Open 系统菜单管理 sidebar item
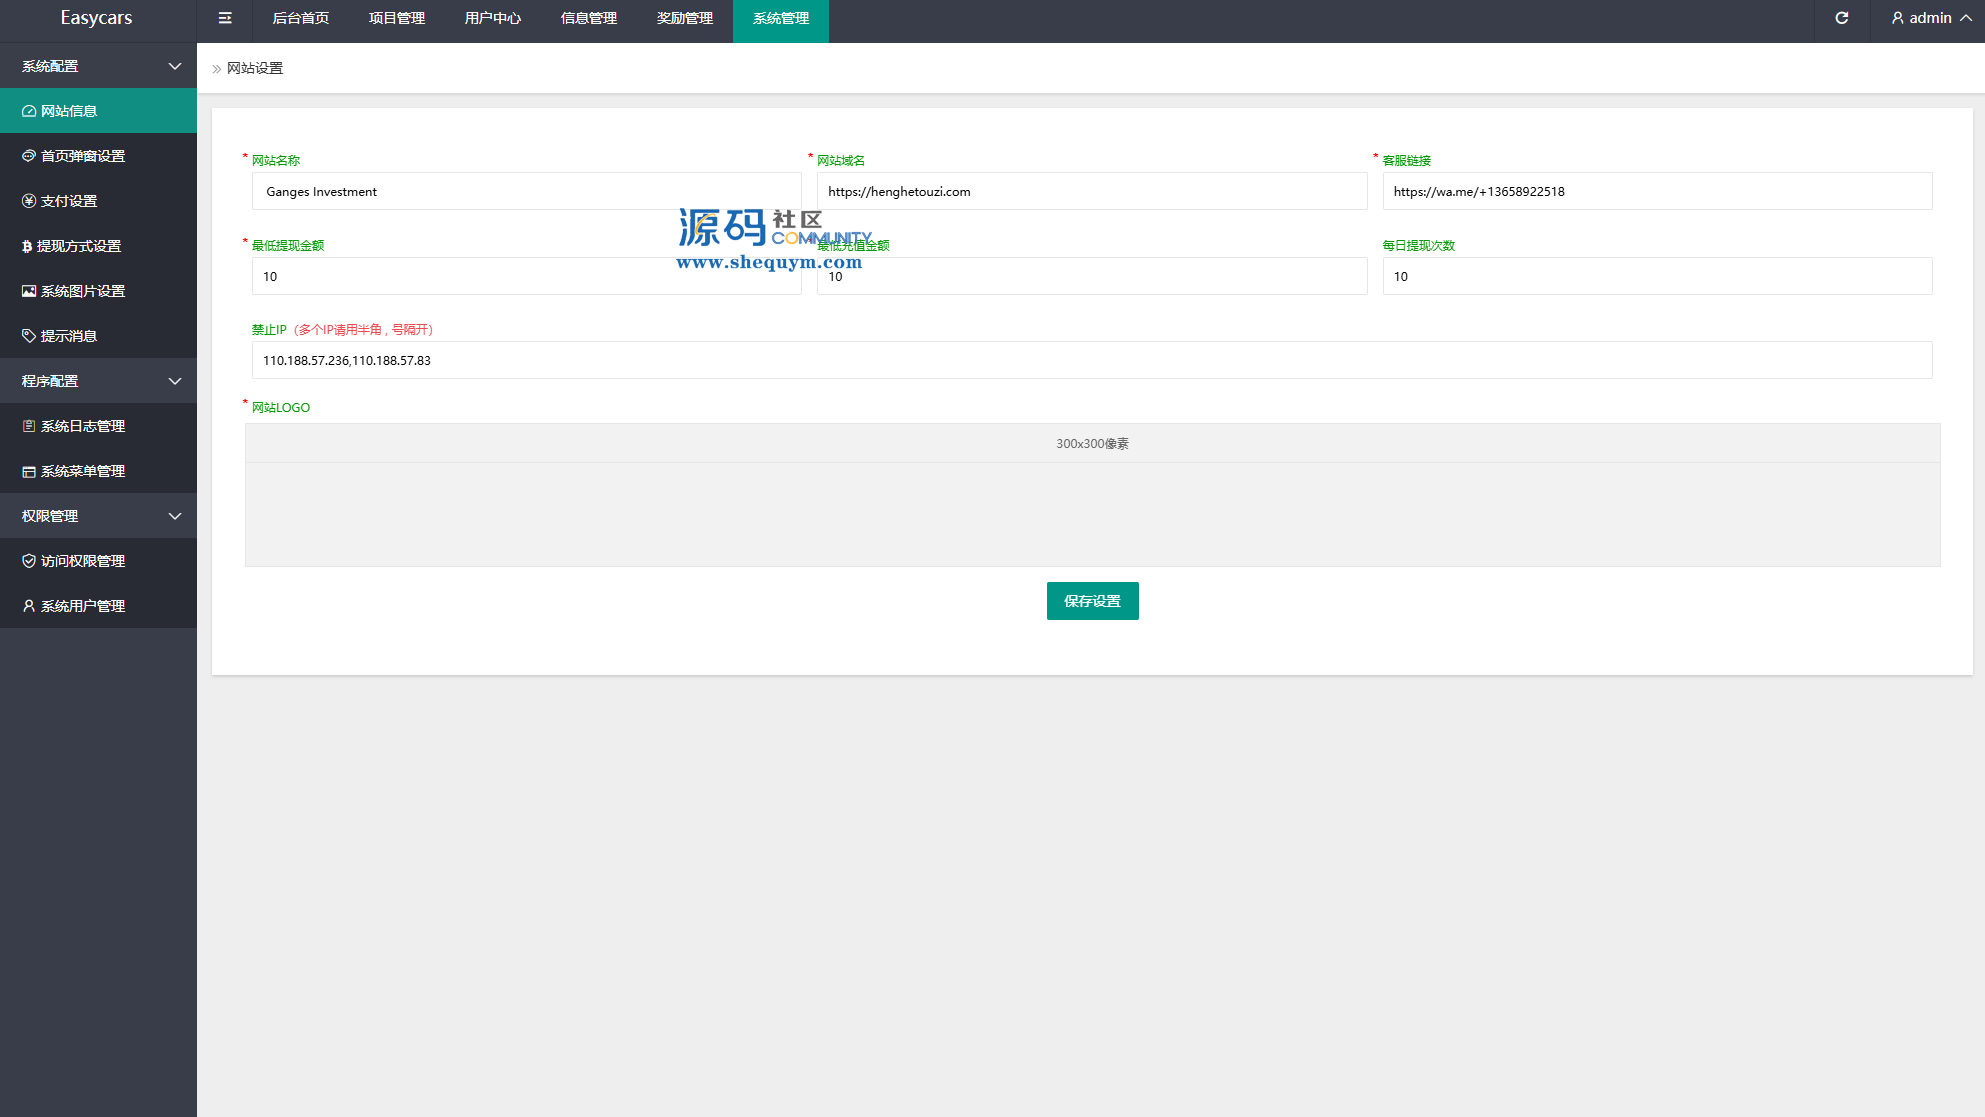 click(x=82, y=471)
